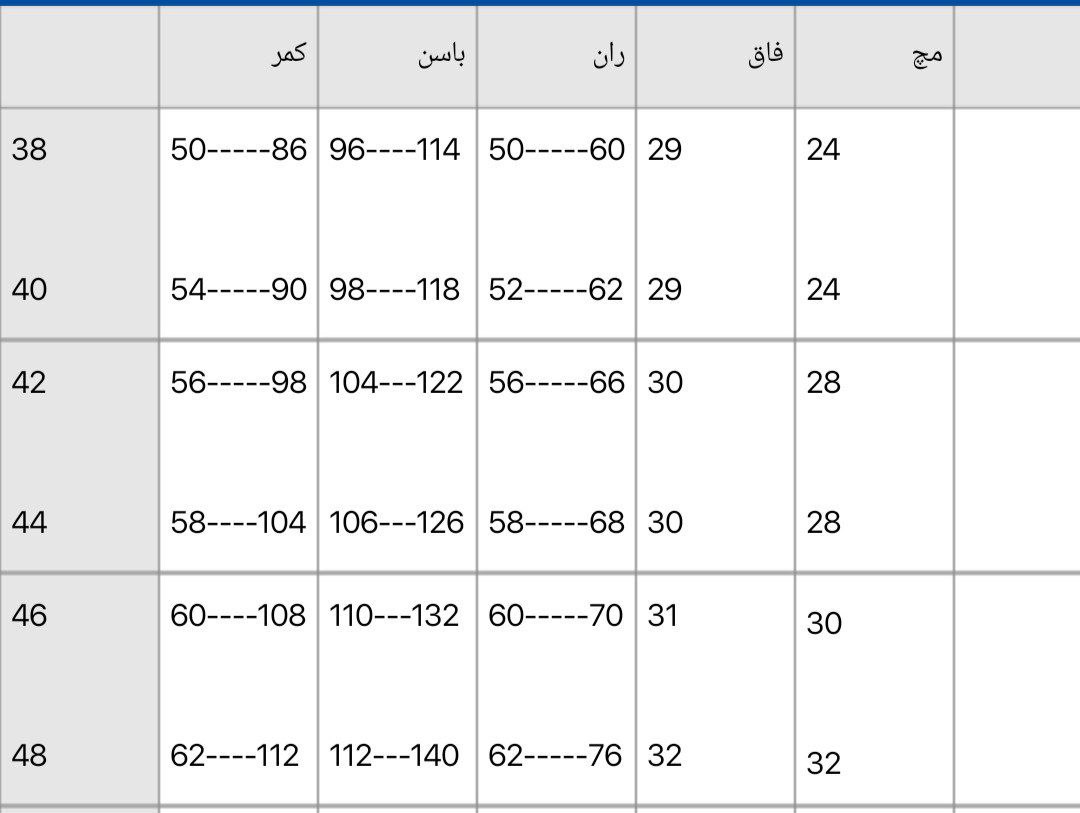Click the cell reading 112---140
The image size is (1080, 813).
395,755
